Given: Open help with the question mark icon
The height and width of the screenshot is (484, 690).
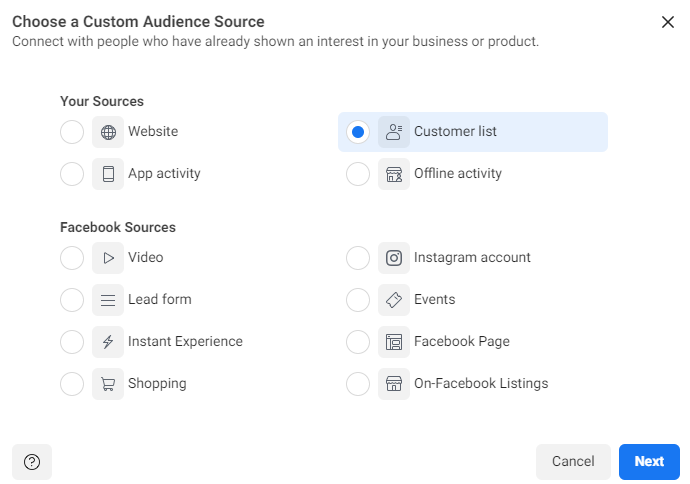Looking at the screenshot, I should 32,462.
